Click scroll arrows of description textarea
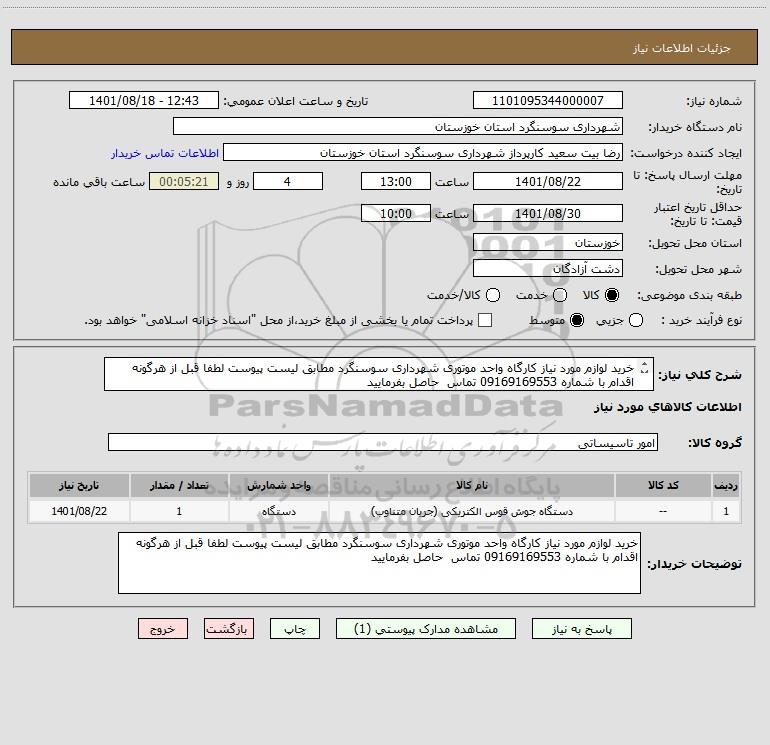This screenshot has height=745, width=770. coord(645,367)
